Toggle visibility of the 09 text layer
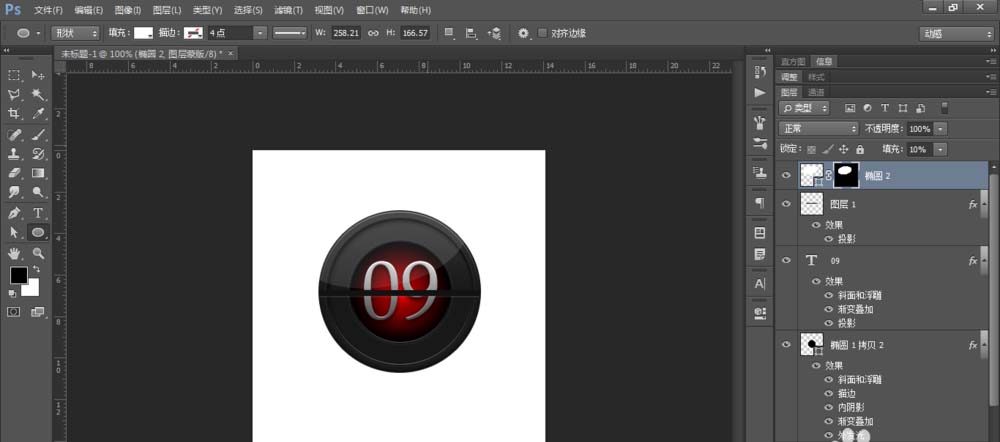 click(786, 260)
